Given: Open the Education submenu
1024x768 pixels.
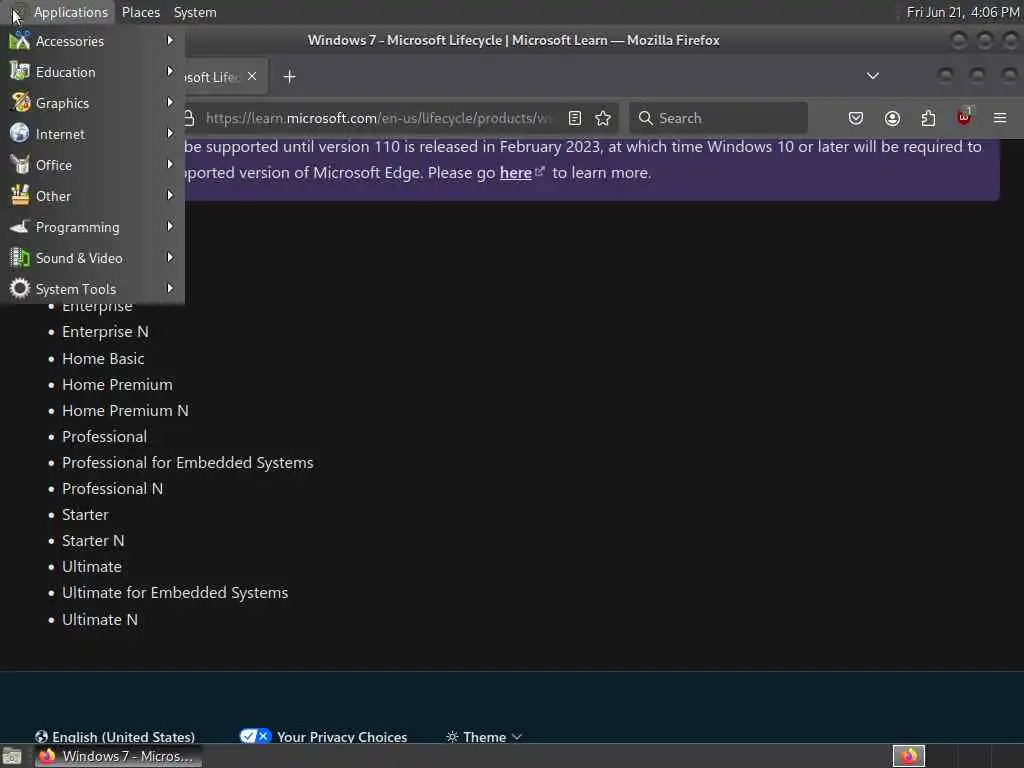Looking at the screenshot, I should (92, 72).
